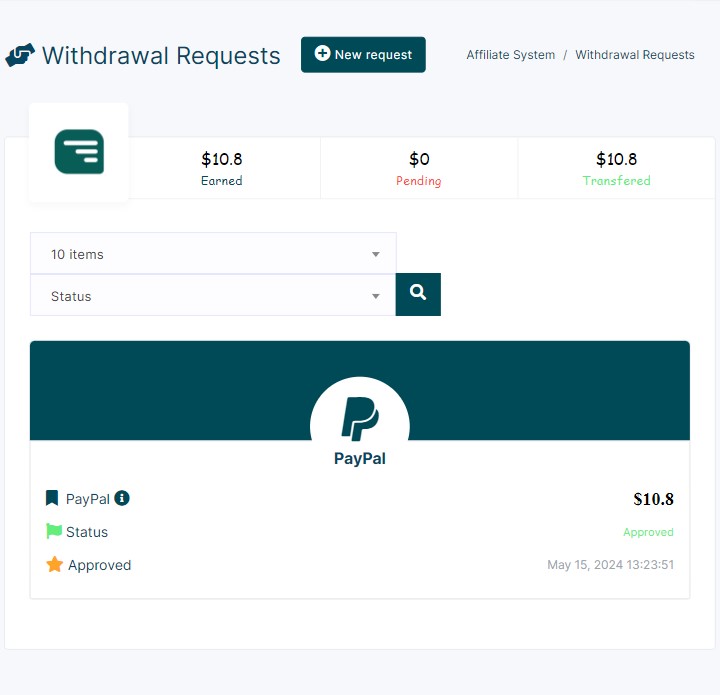Click the handshake icon beside Withdrawal Requests
The height and width of the screenshot is (695, 720).
(x=20, y=55)
